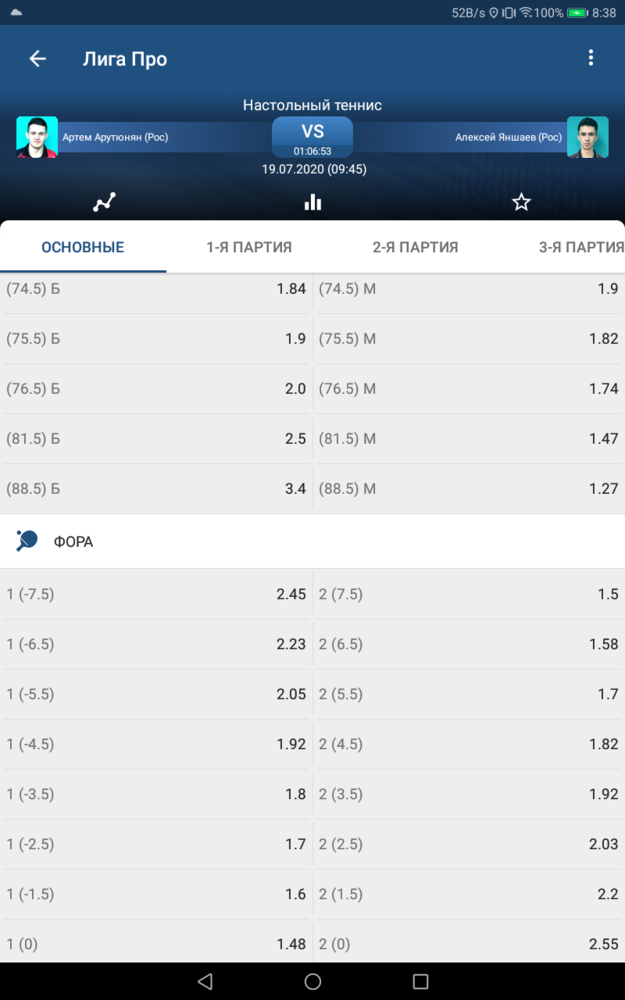Screen dimensions: 625x1000
Task: Pick total (88.5) М odds 1.27
Action: pos(469,489)
